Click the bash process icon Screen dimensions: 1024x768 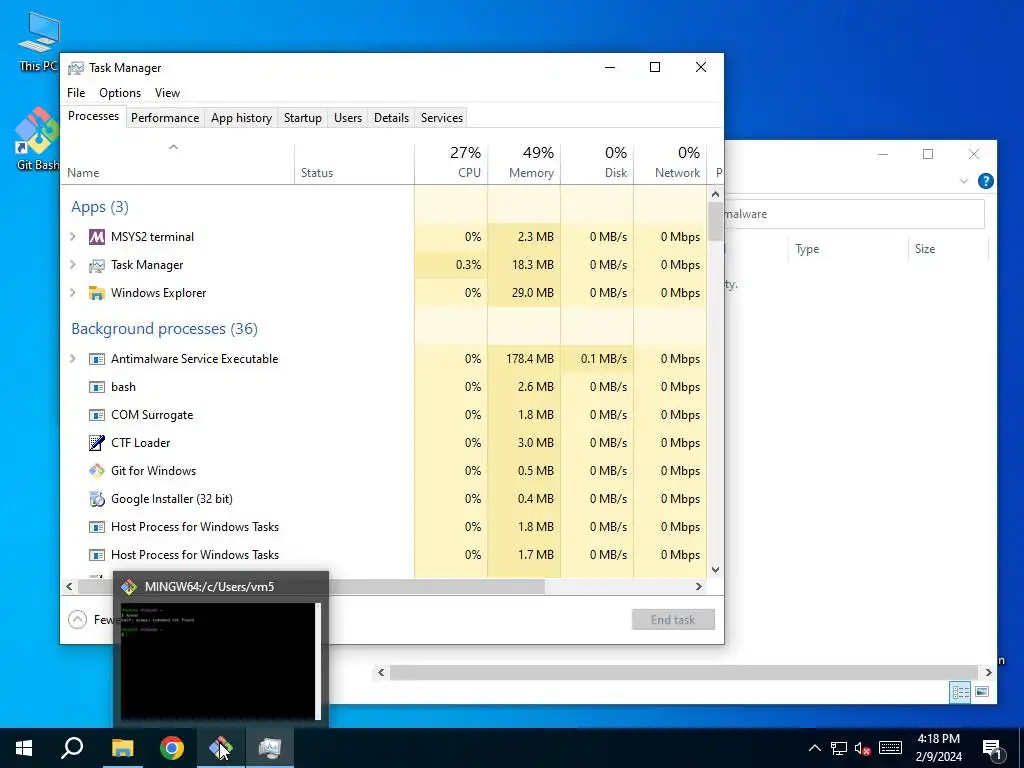click(x=97, y=387)
